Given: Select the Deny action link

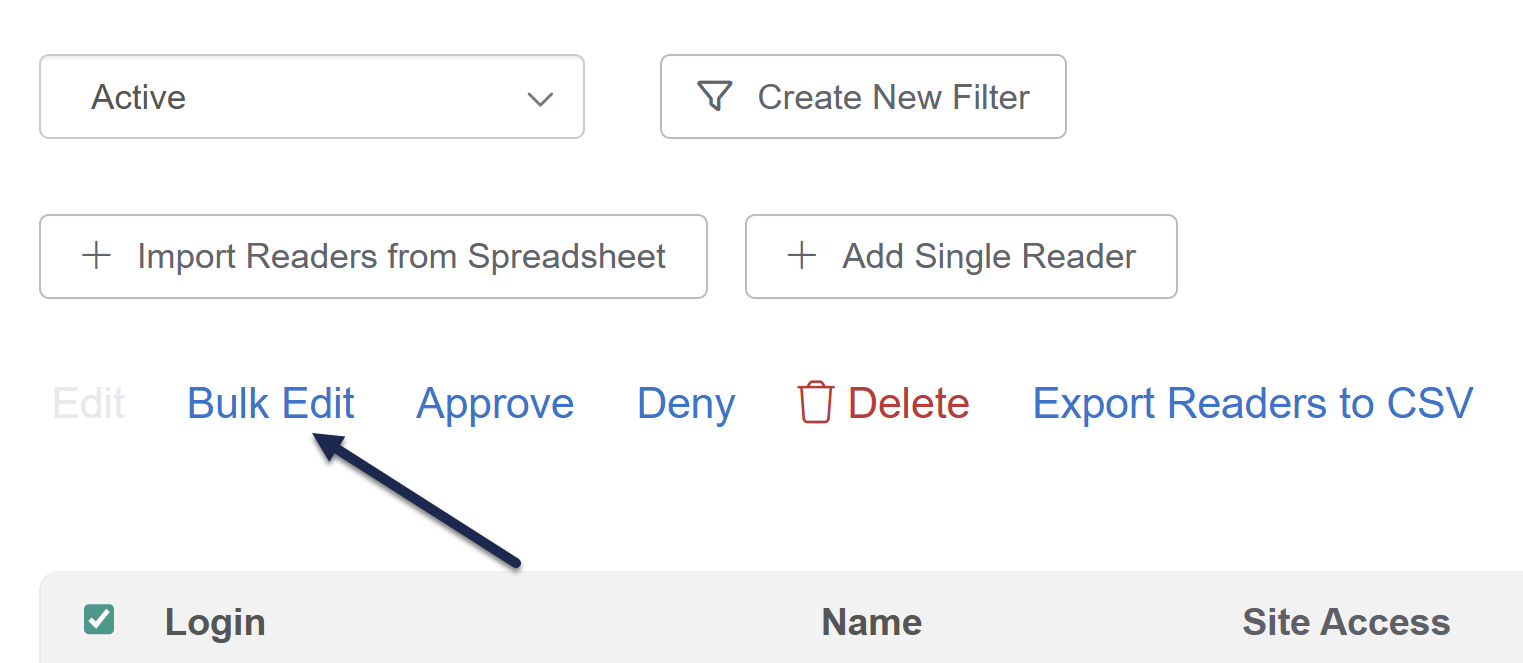Looking at the screenshot, I should [x=686, y=403].
